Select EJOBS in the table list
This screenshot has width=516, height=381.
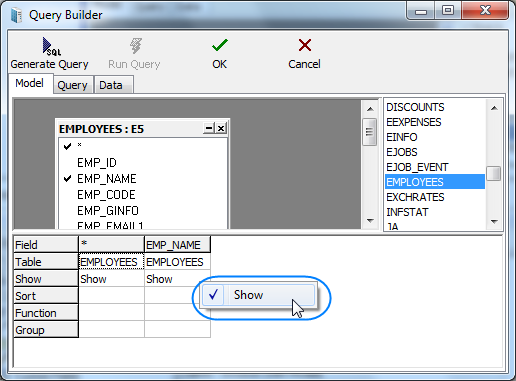[435, 152]
